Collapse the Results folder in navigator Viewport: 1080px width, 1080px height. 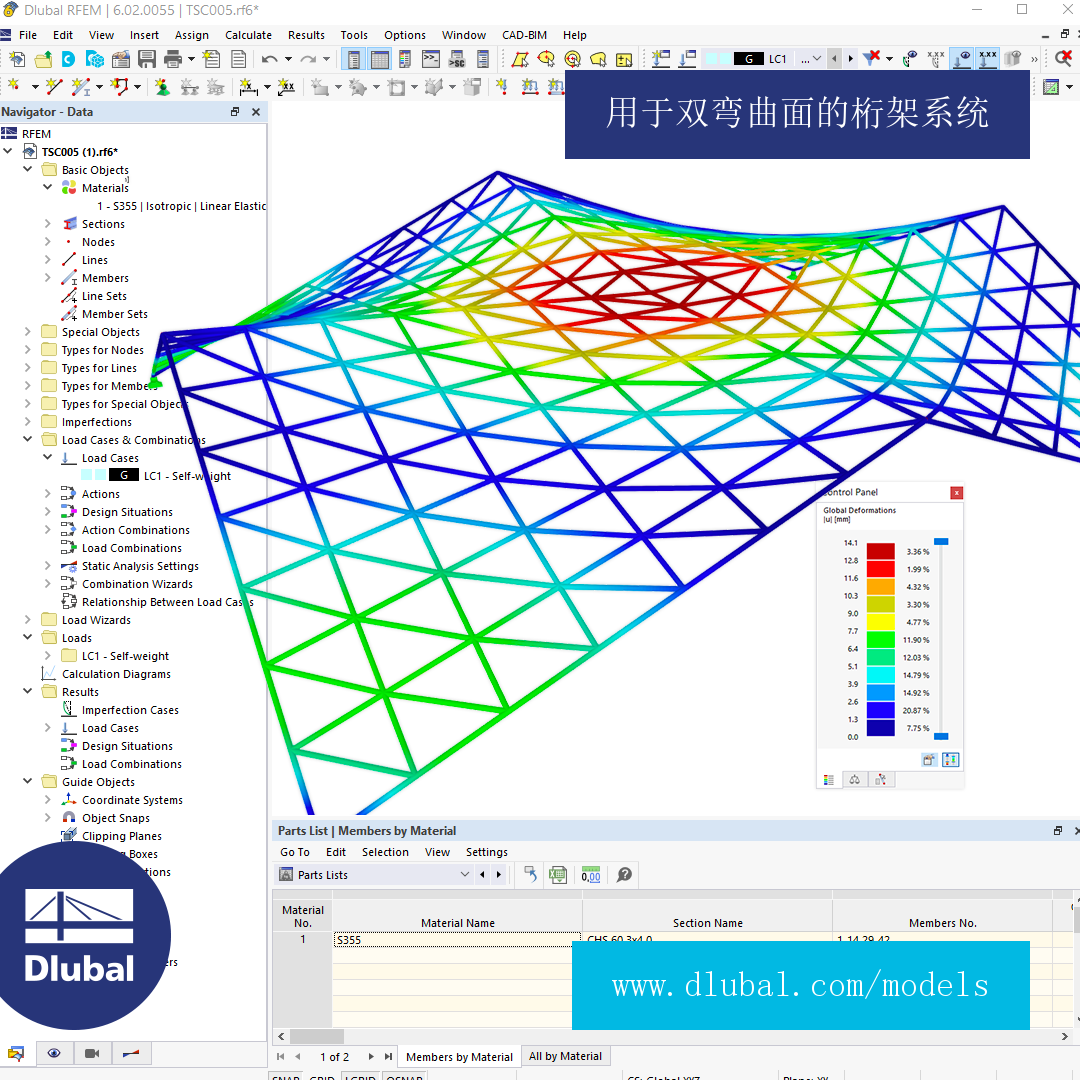click(28, 691)
